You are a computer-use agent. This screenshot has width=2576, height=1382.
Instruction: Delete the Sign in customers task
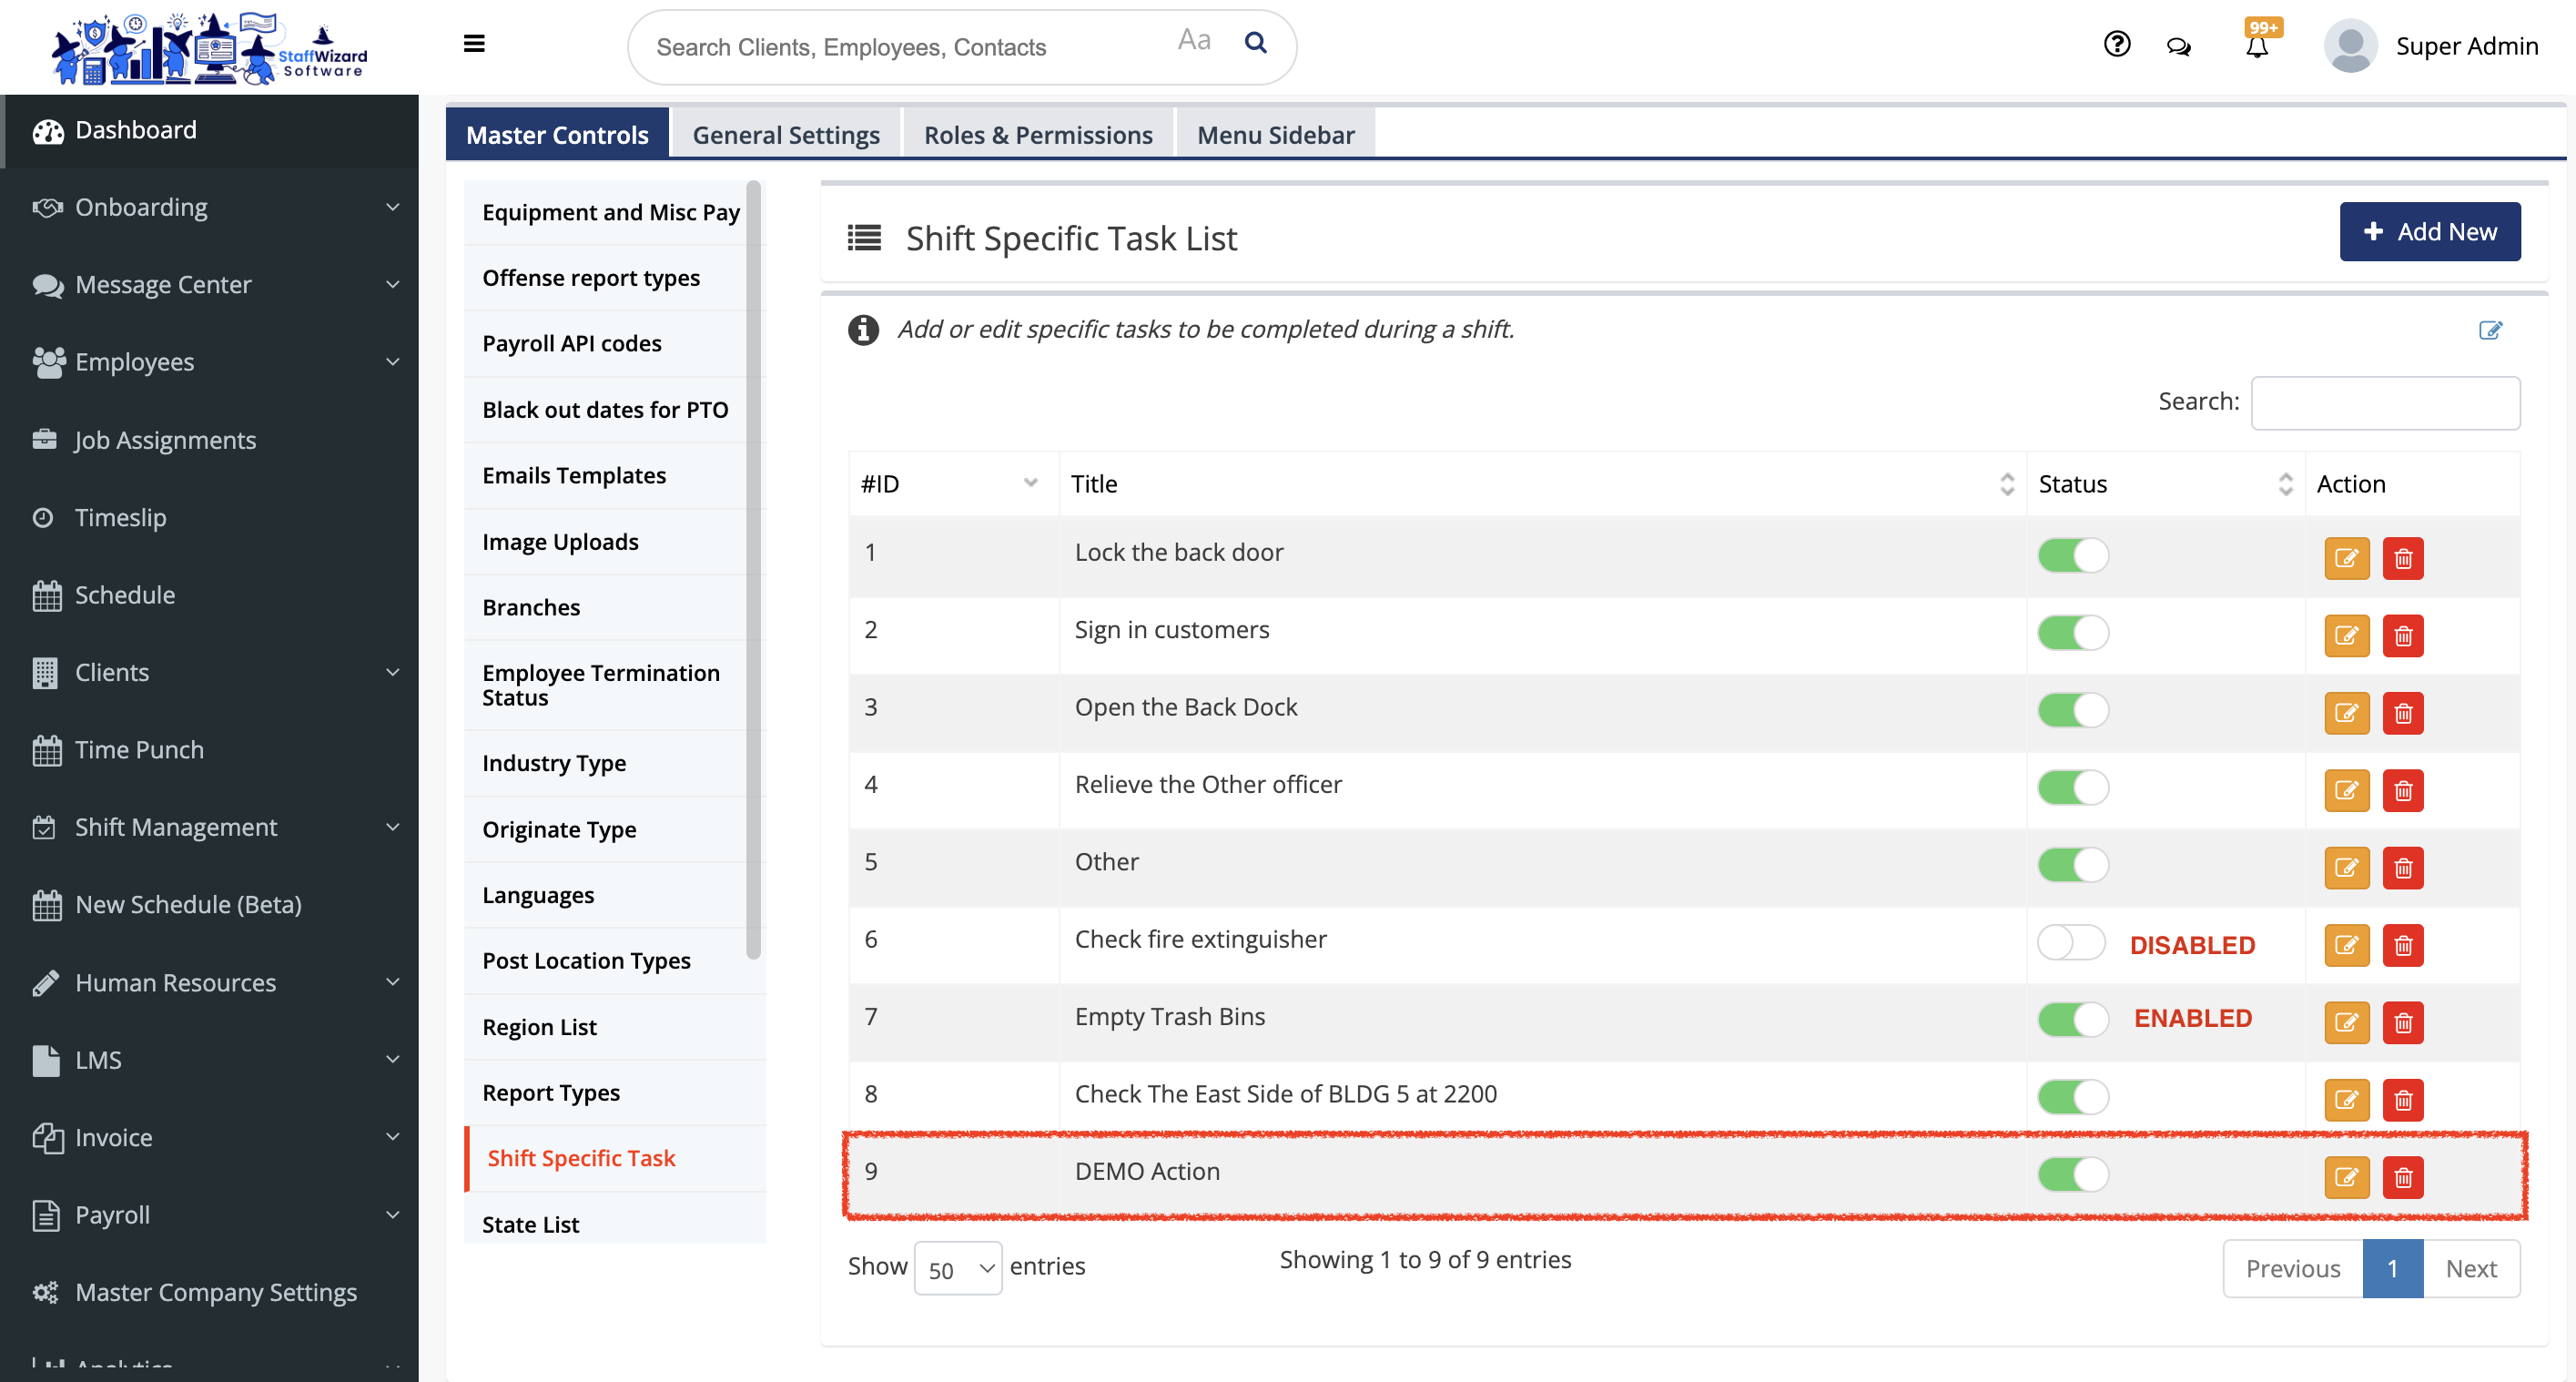tap(2403, 636)
